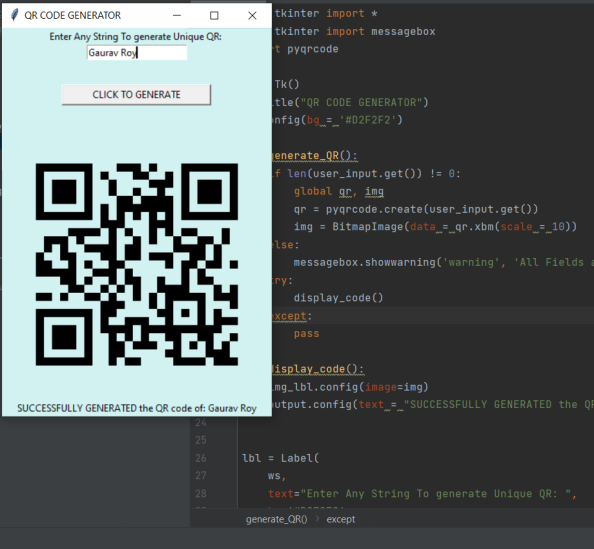594x549 pixels.
Task: Minimize the QR CODE GENERATOR window
Action: point(177,16)
